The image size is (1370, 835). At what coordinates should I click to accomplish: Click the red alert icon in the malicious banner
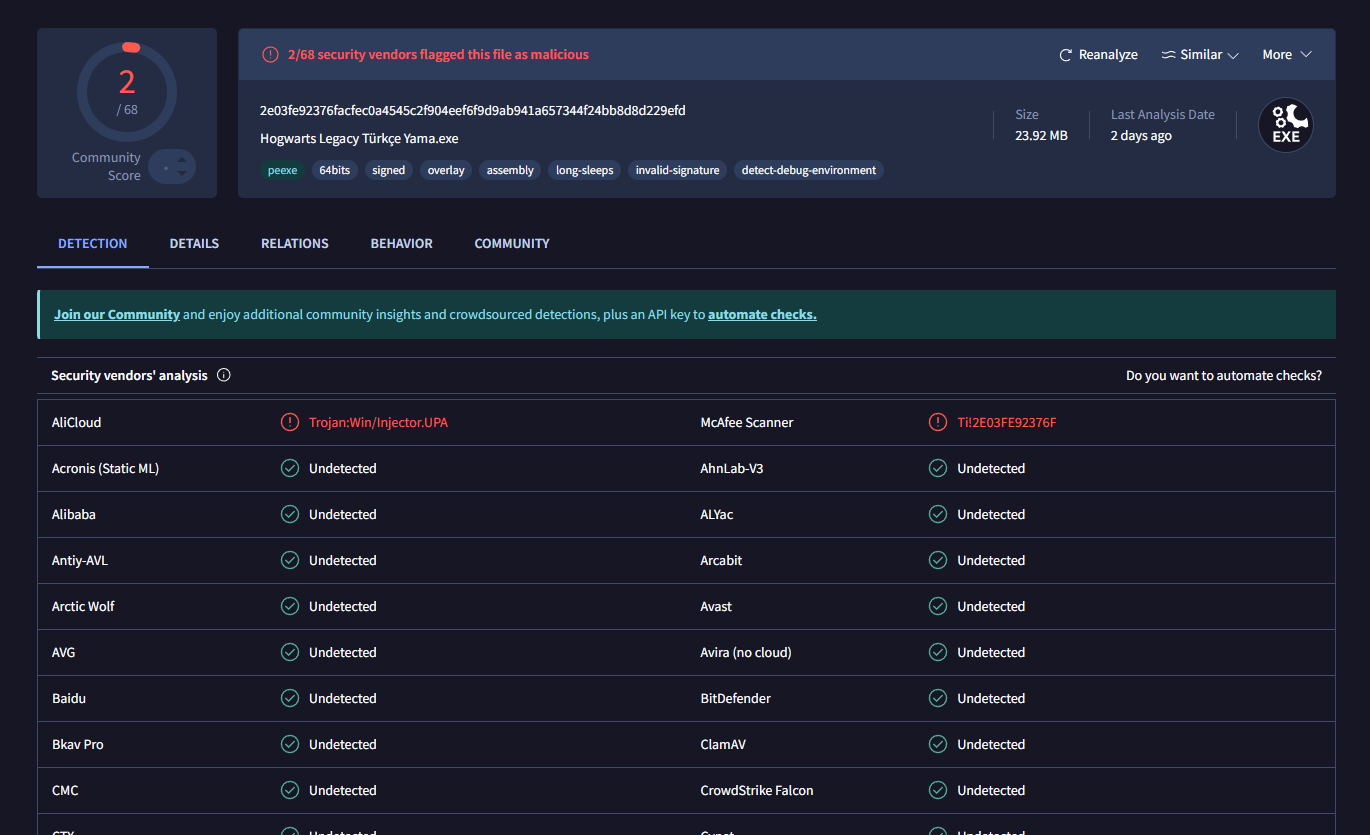click(270, 55)
